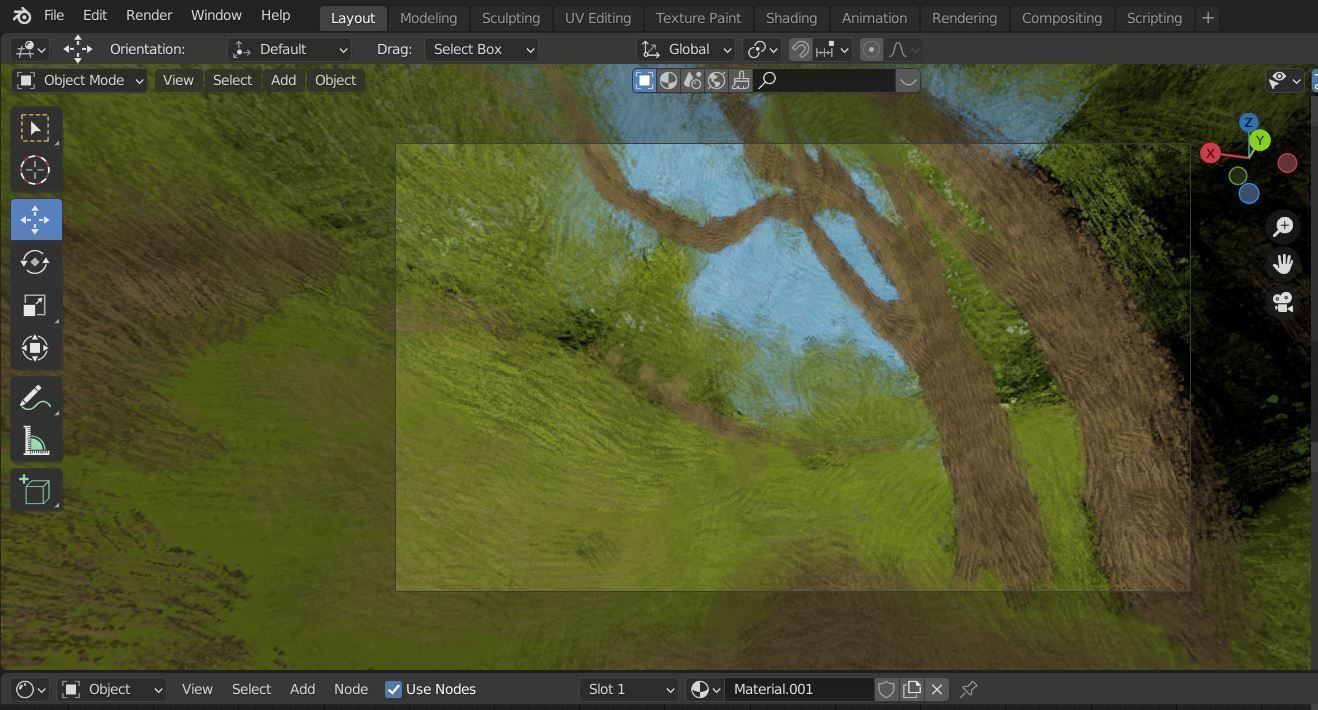This screenshot has height=710, width=1318.
Task: Open the shader type Object dropdown
Action: [111, 689]
